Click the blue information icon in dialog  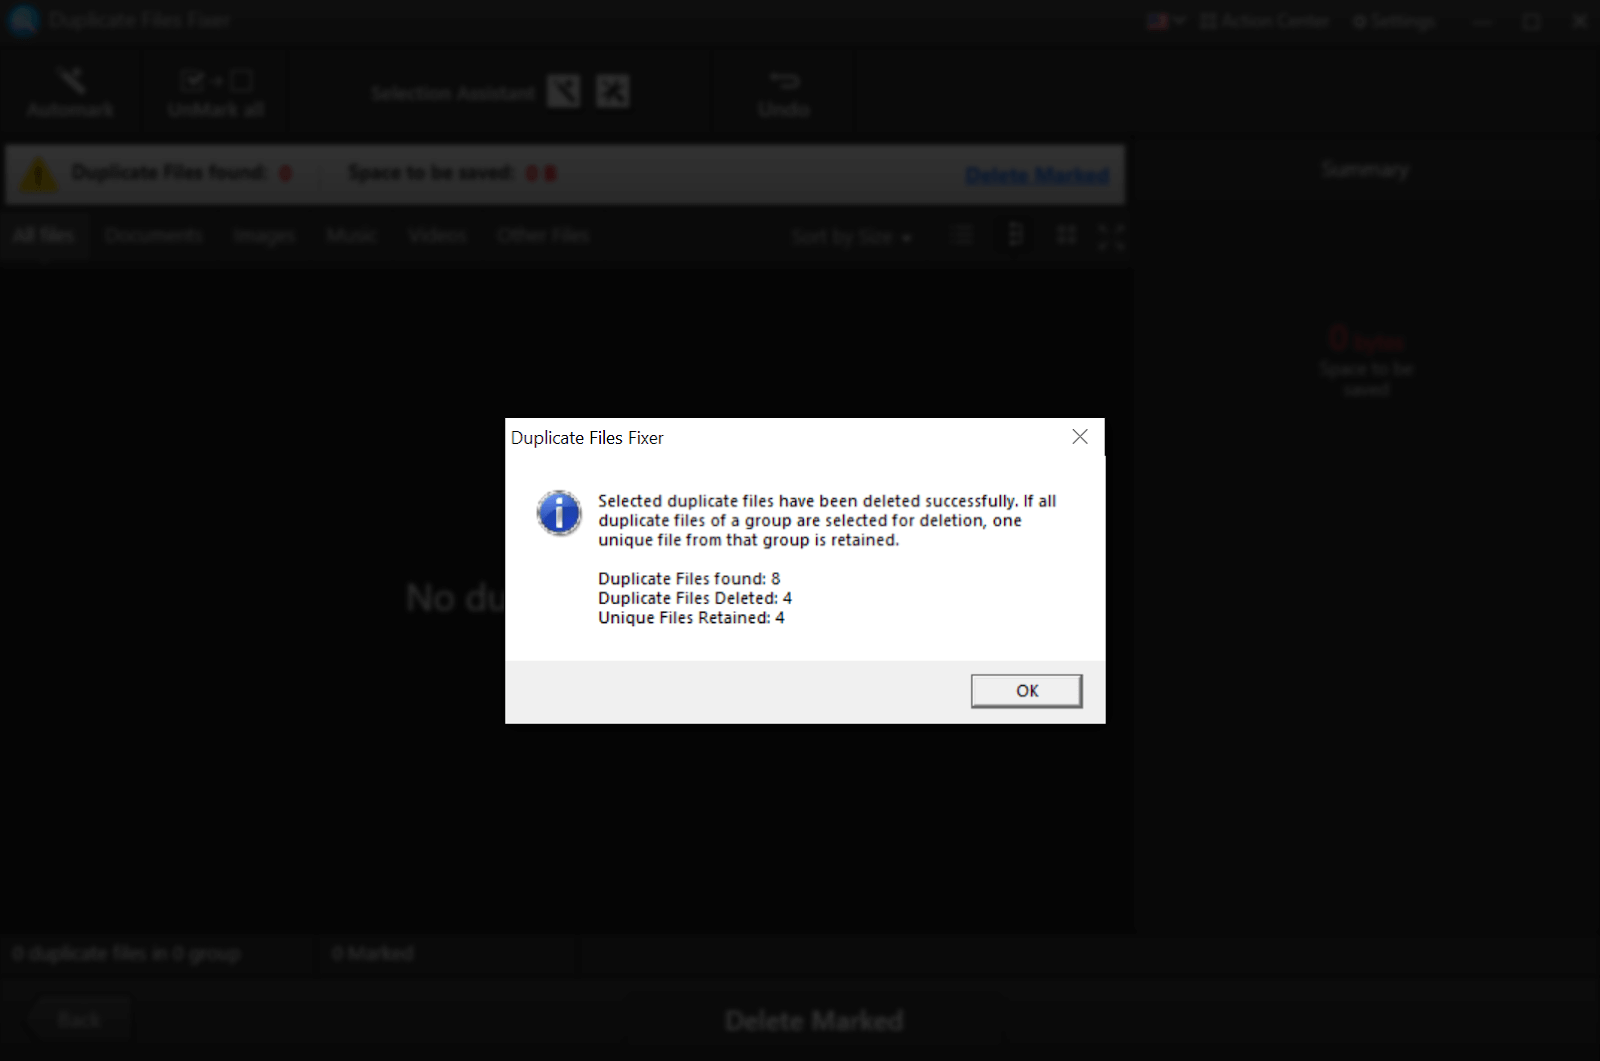pyautogui.click(x=559, y=513)
